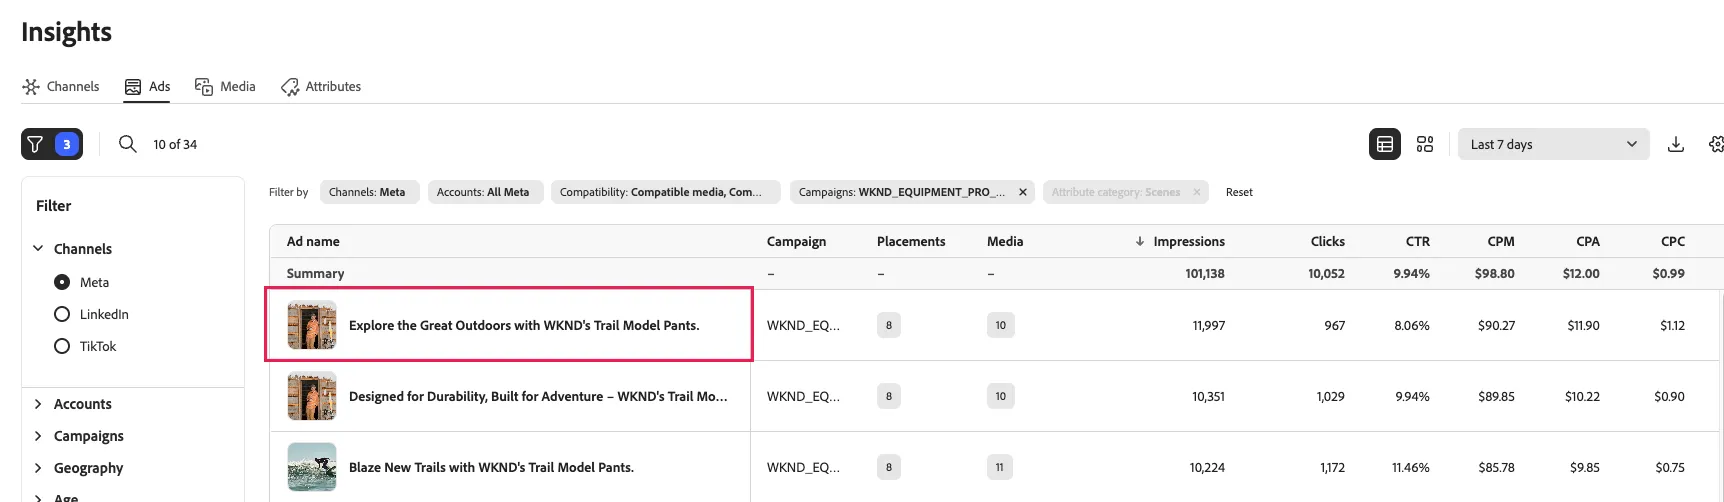
Task: Open thumbnail of Blaze New Trails ad
Action: point(312,467)
